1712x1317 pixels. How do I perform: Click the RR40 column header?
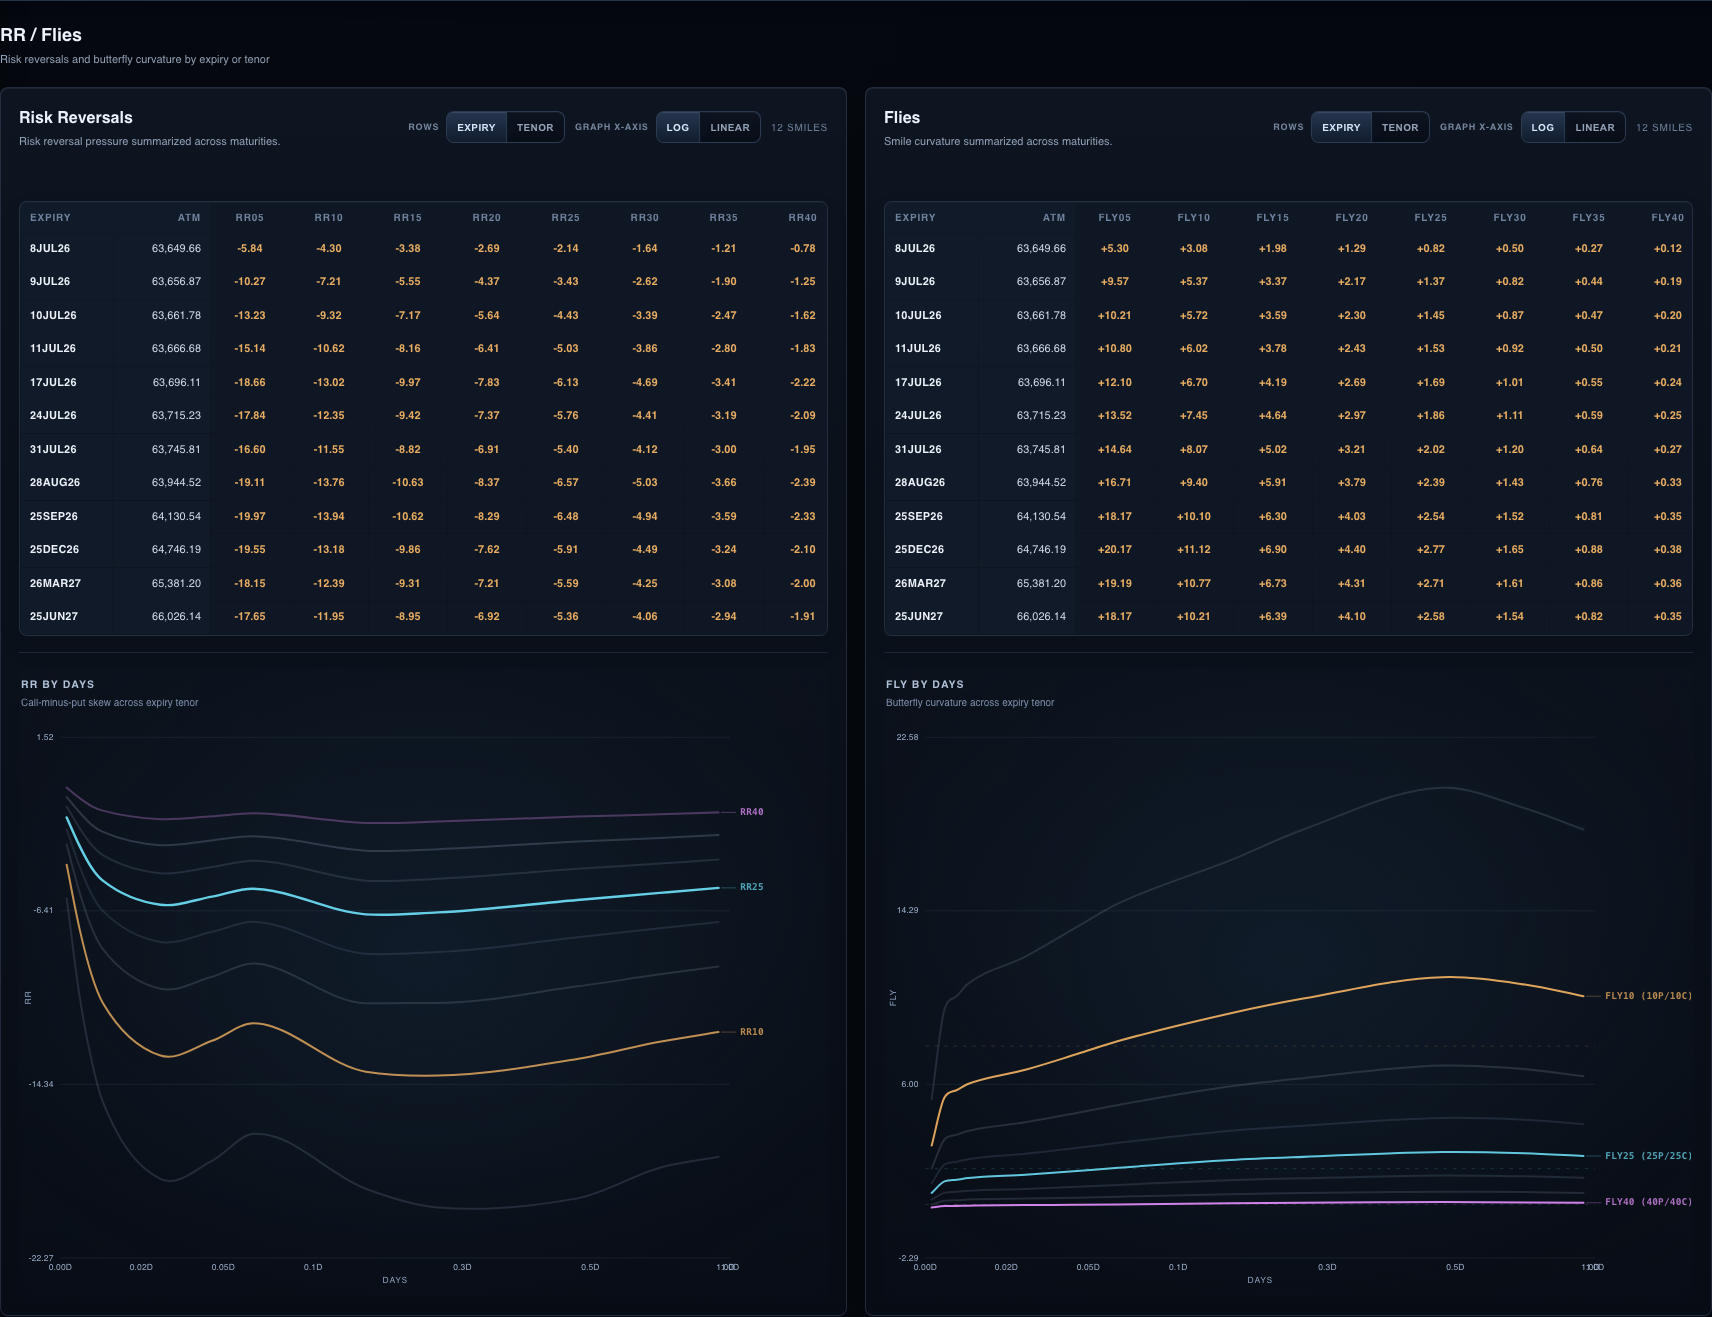point(802,217)
